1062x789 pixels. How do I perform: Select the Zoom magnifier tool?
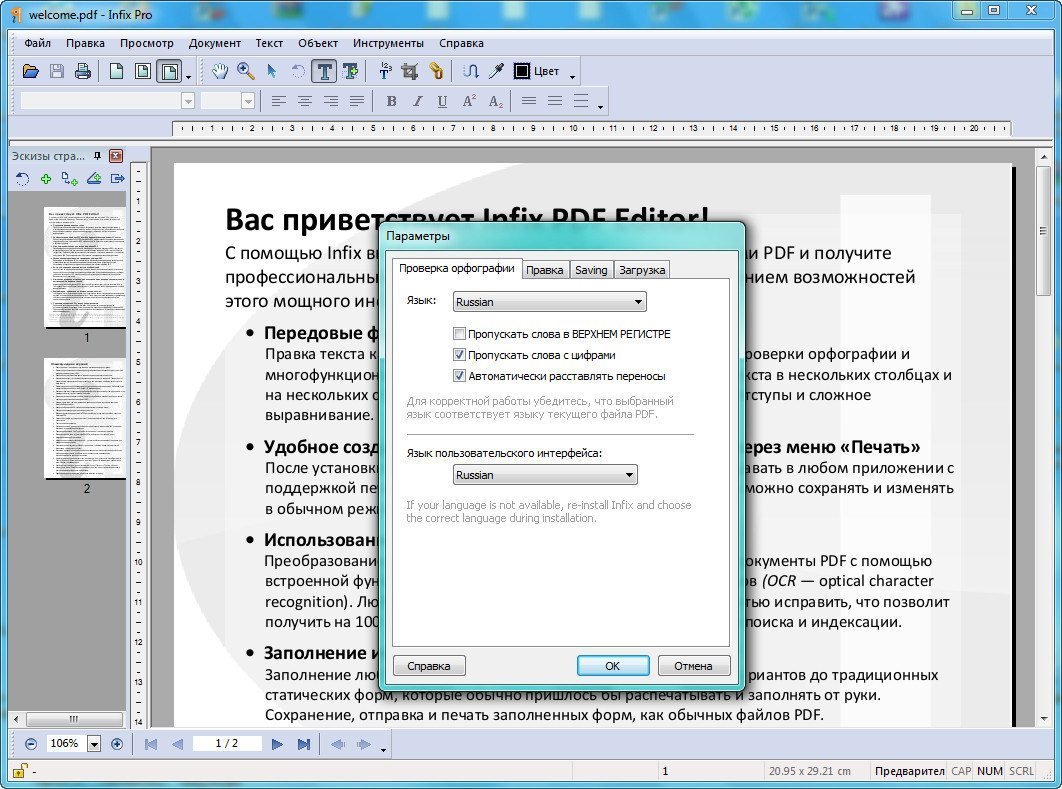(x=245, y=71)
